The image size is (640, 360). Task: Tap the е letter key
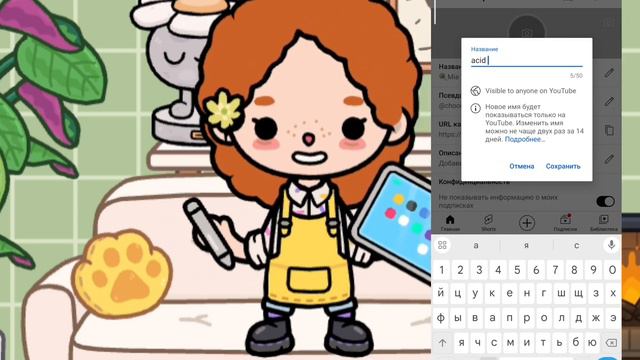click(x=509, y=293)
